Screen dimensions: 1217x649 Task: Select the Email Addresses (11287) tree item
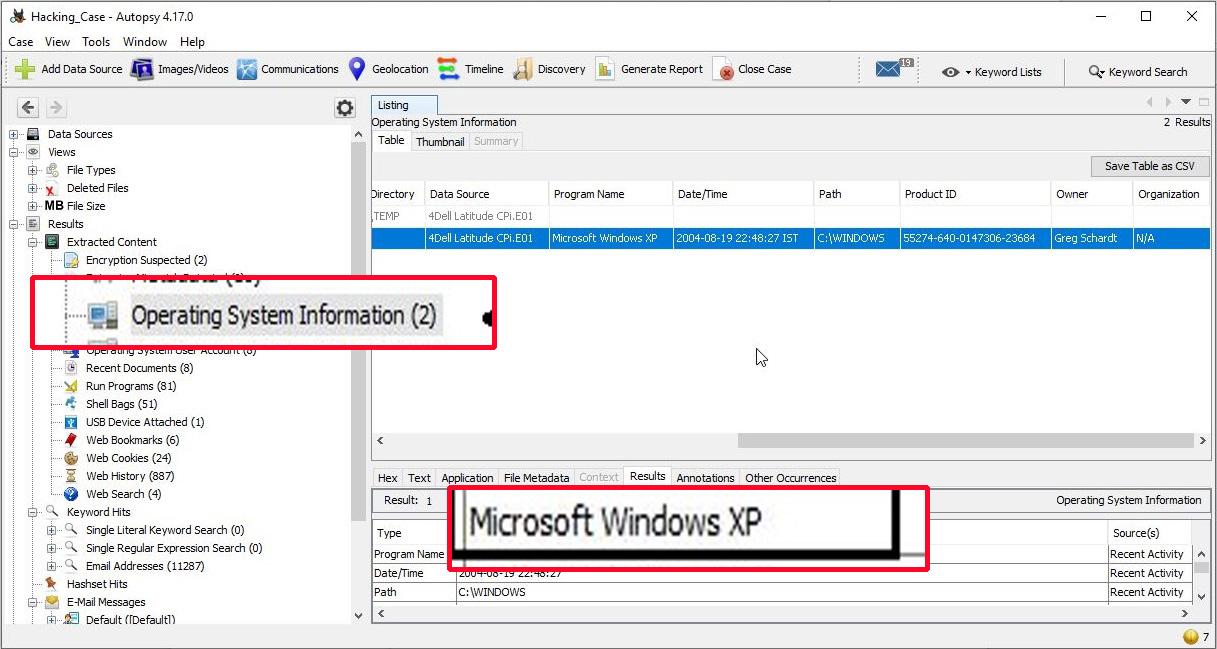point(145,566)
